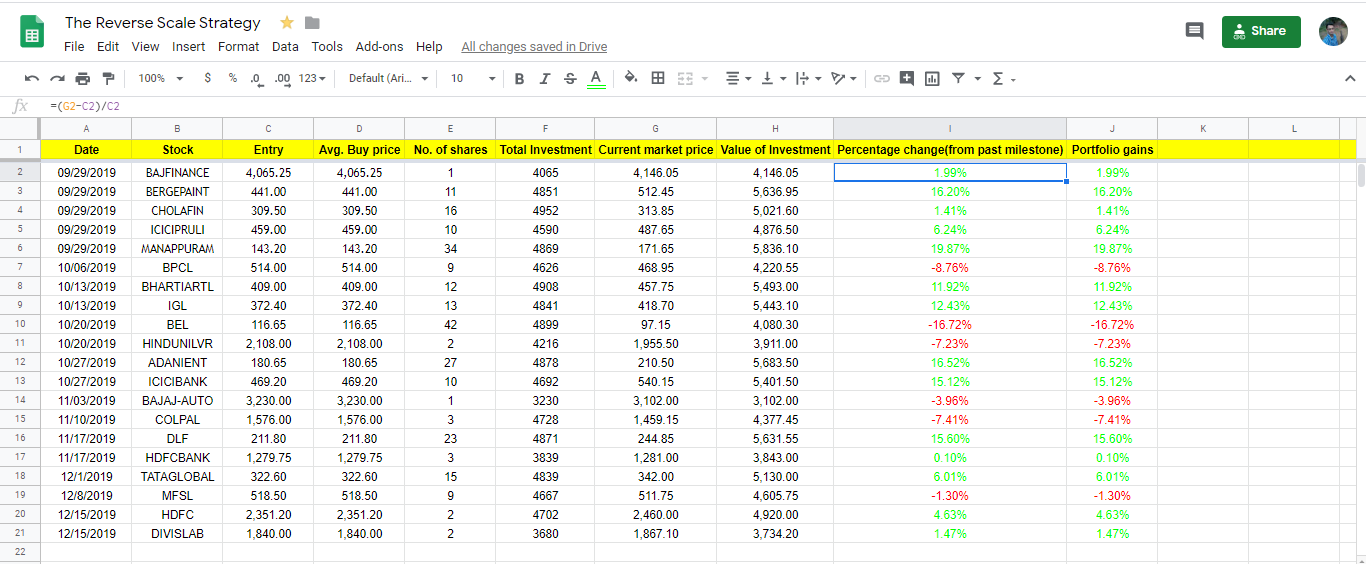This screenshot has width=1366, height=564.
Task: Click the redo arrow icon
Action: click(x=57, y=78)
